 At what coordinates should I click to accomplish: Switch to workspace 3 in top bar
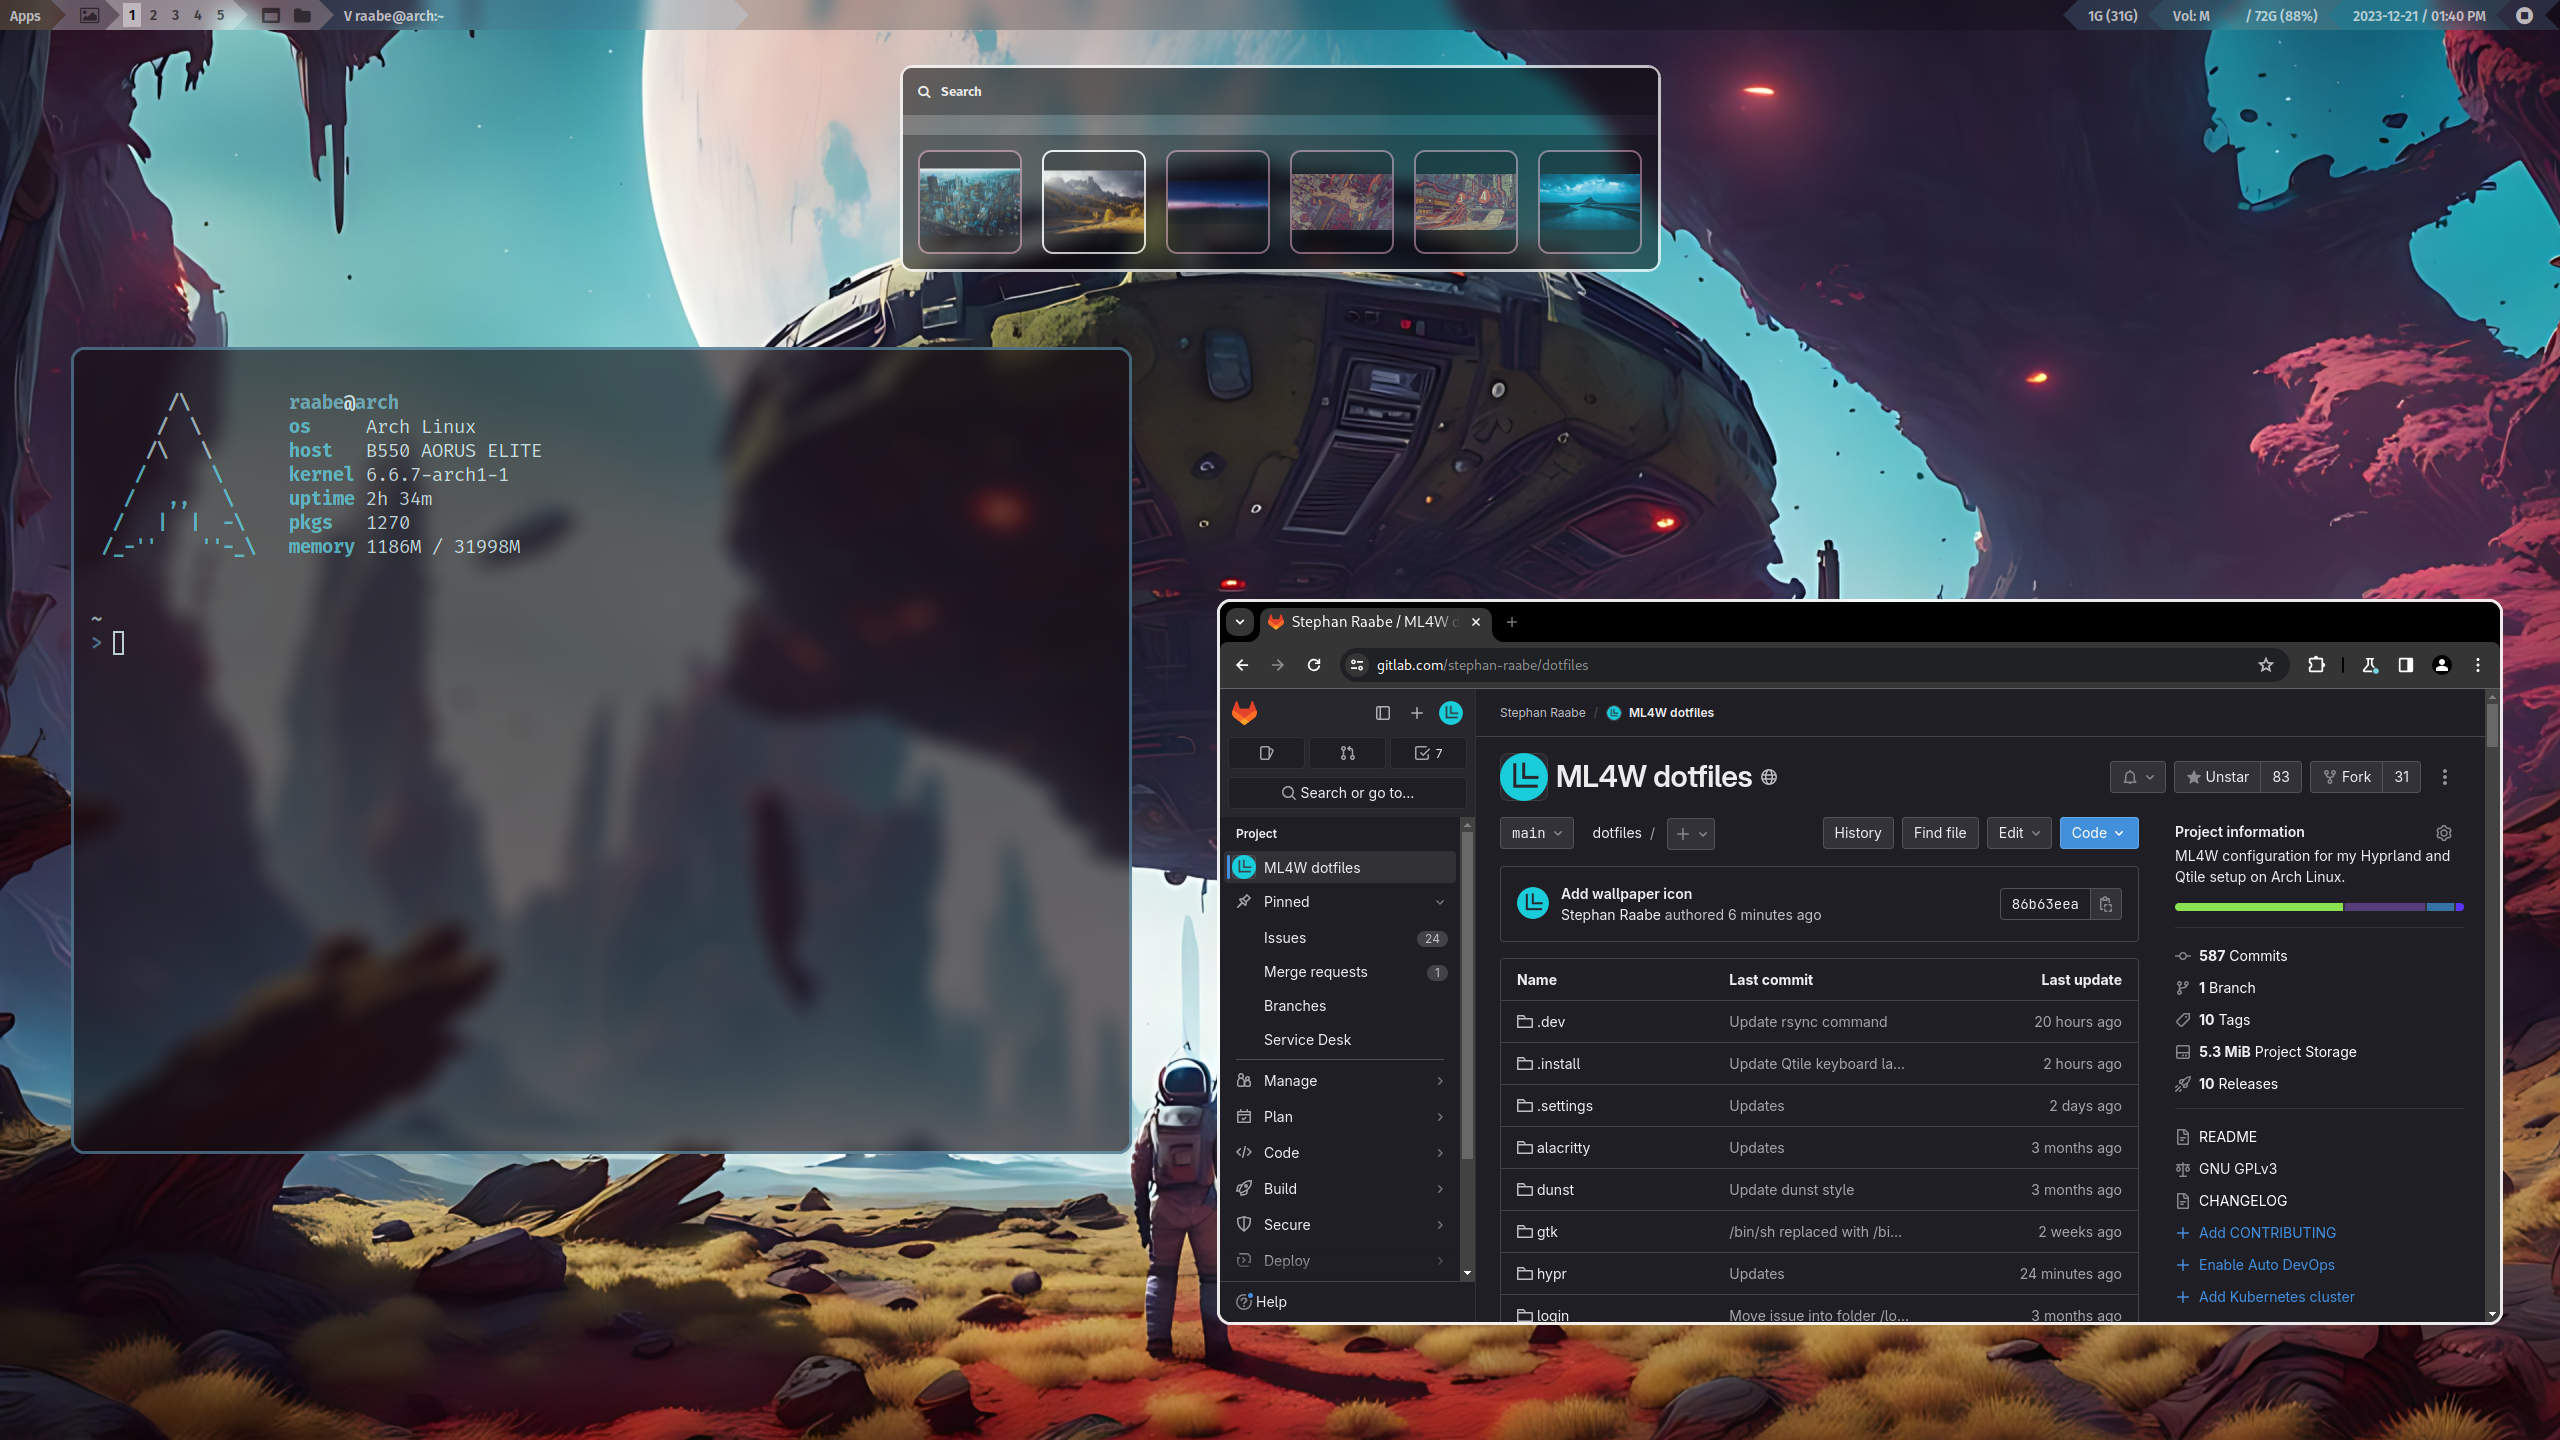pos(175,15)
